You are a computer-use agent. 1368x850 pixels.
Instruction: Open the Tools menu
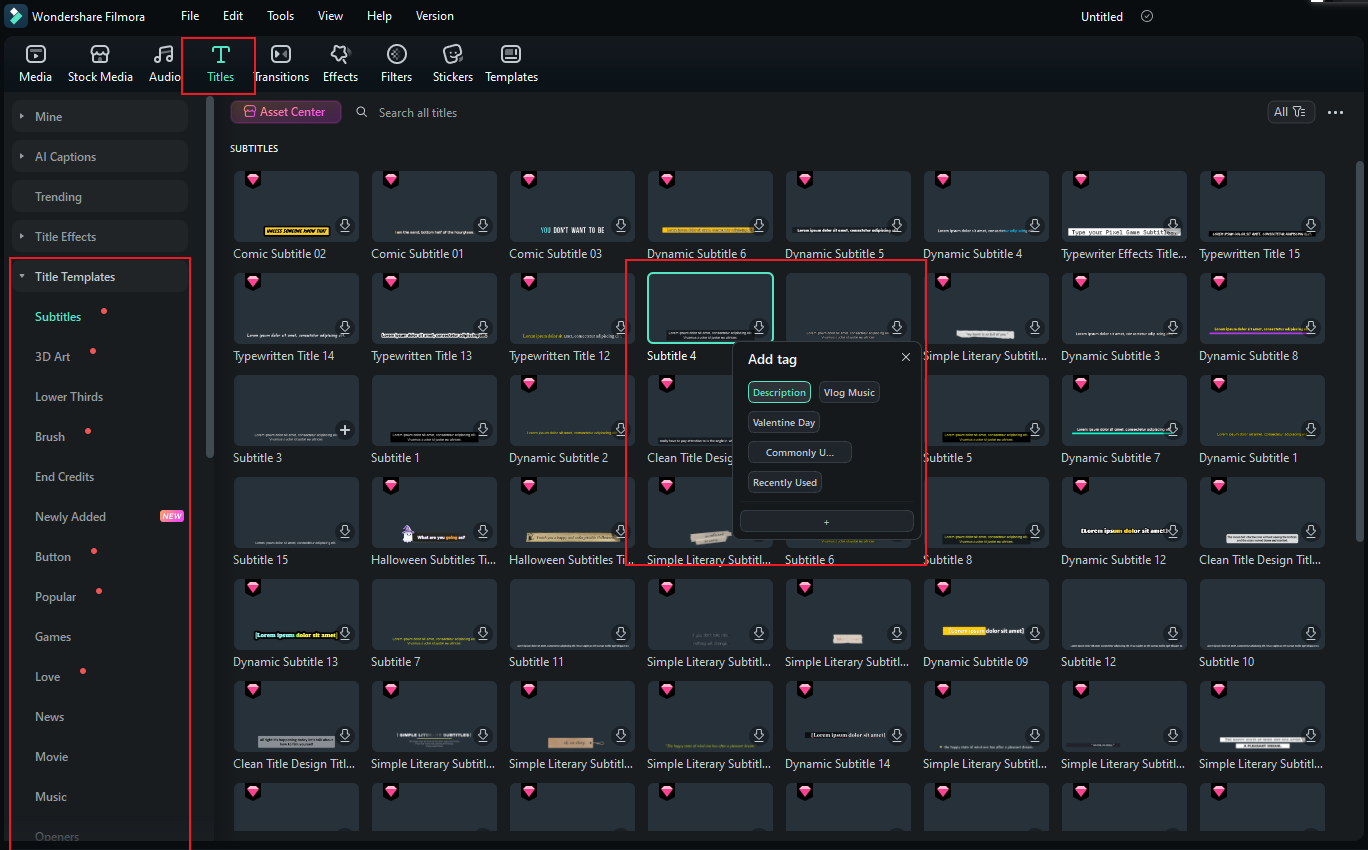281,16
